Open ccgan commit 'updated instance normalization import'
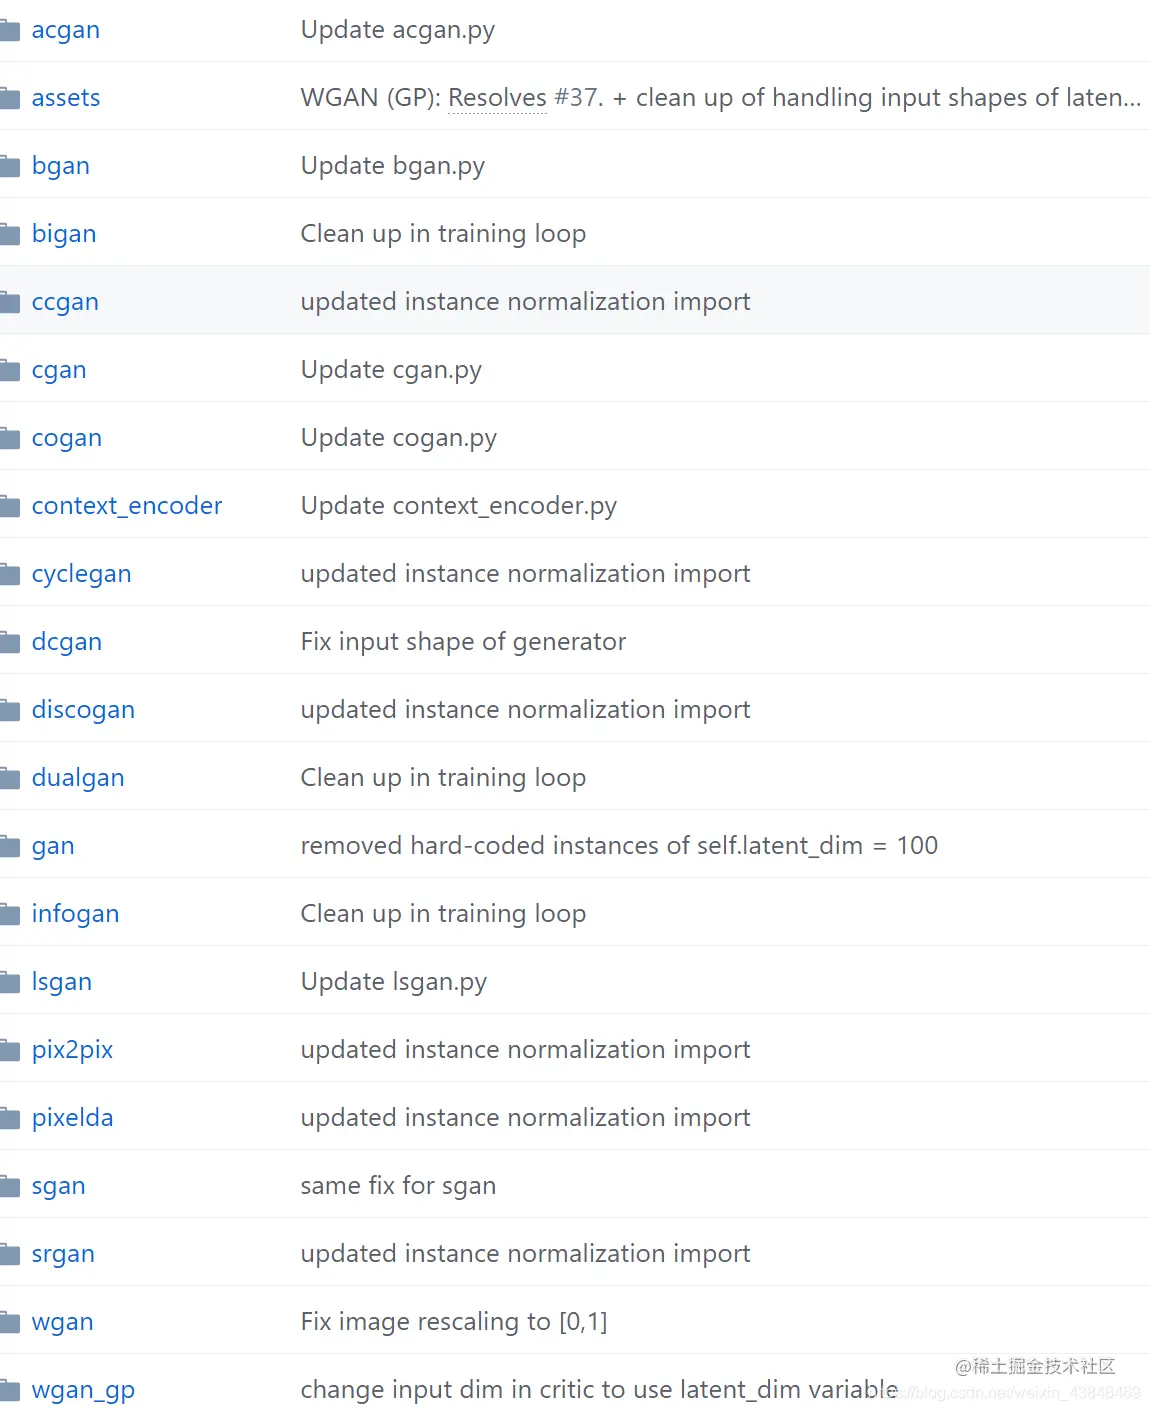This screenshot has height=1411, width=1150. pyautogui.click(x=525, y=303)
